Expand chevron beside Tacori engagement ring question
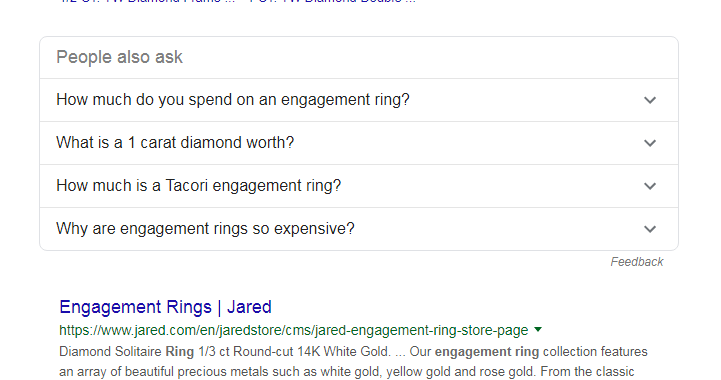 tap(650, 186)
